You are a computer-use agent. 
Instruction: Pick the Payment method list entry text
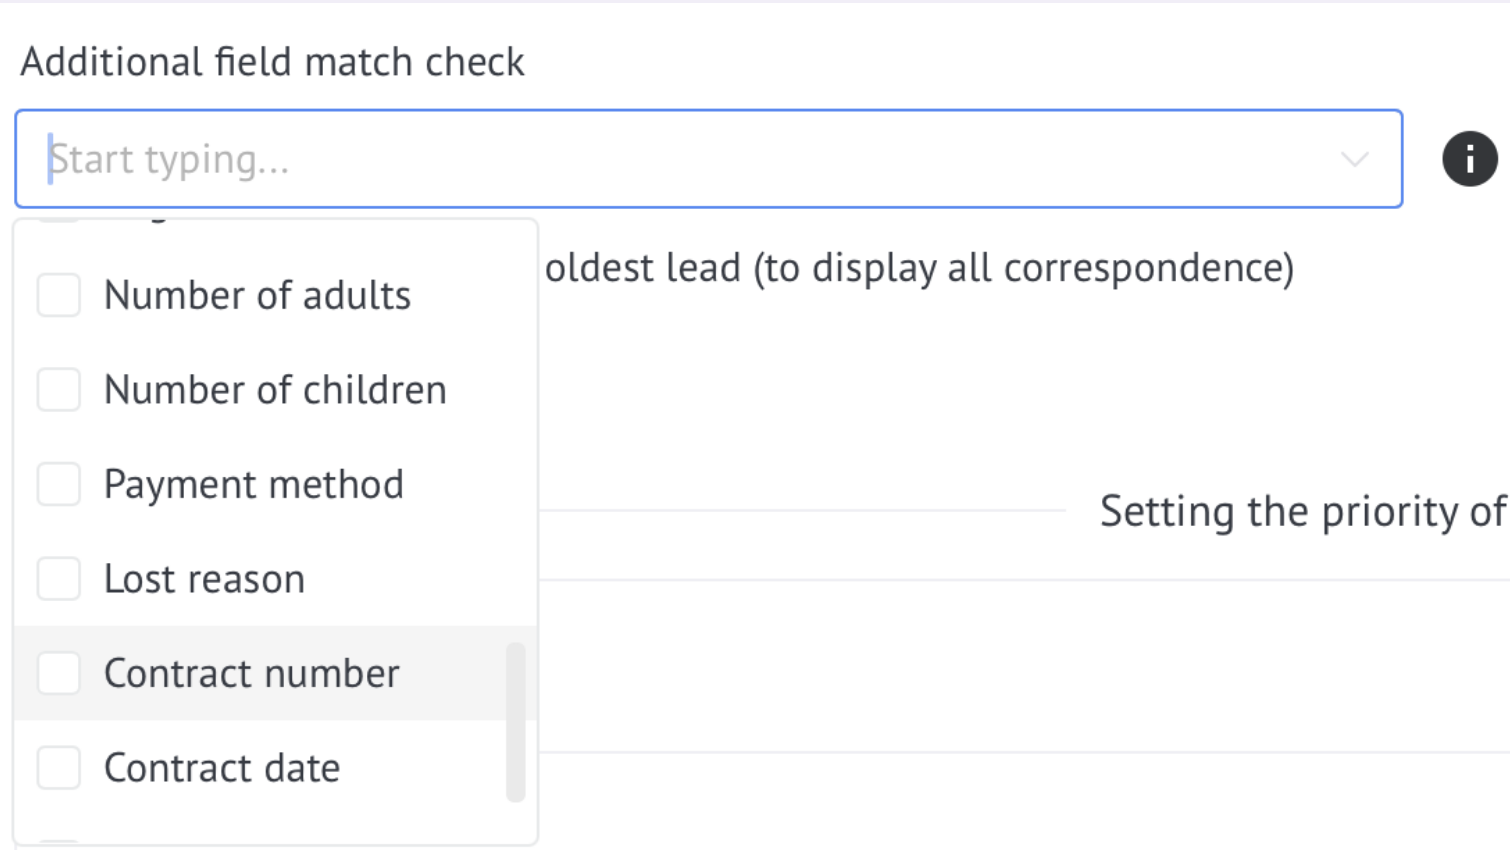pyautogui.click(x=254, y=485)
